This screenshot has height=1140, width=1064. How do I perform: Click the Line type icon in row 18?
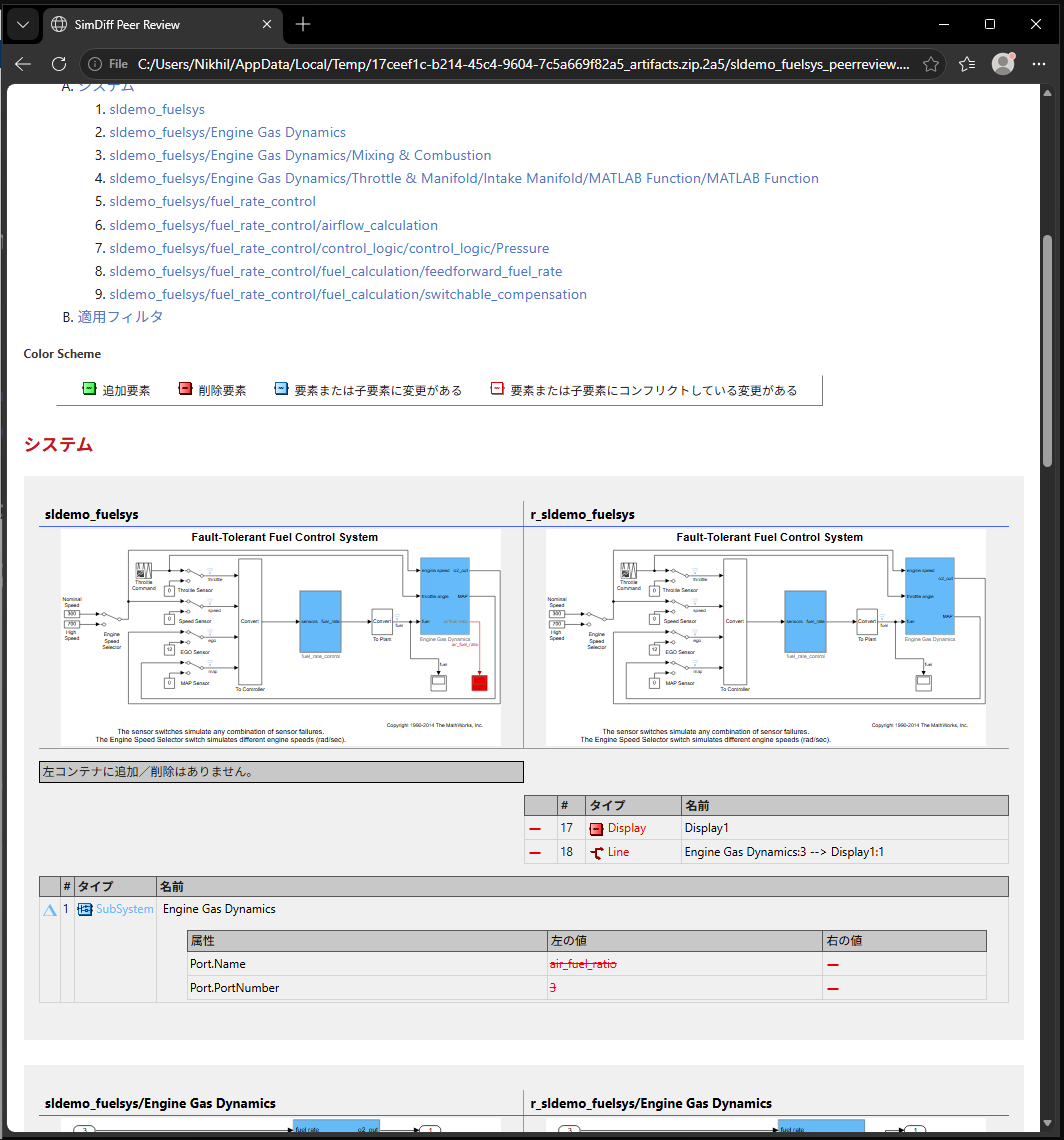tap(597, 853)
